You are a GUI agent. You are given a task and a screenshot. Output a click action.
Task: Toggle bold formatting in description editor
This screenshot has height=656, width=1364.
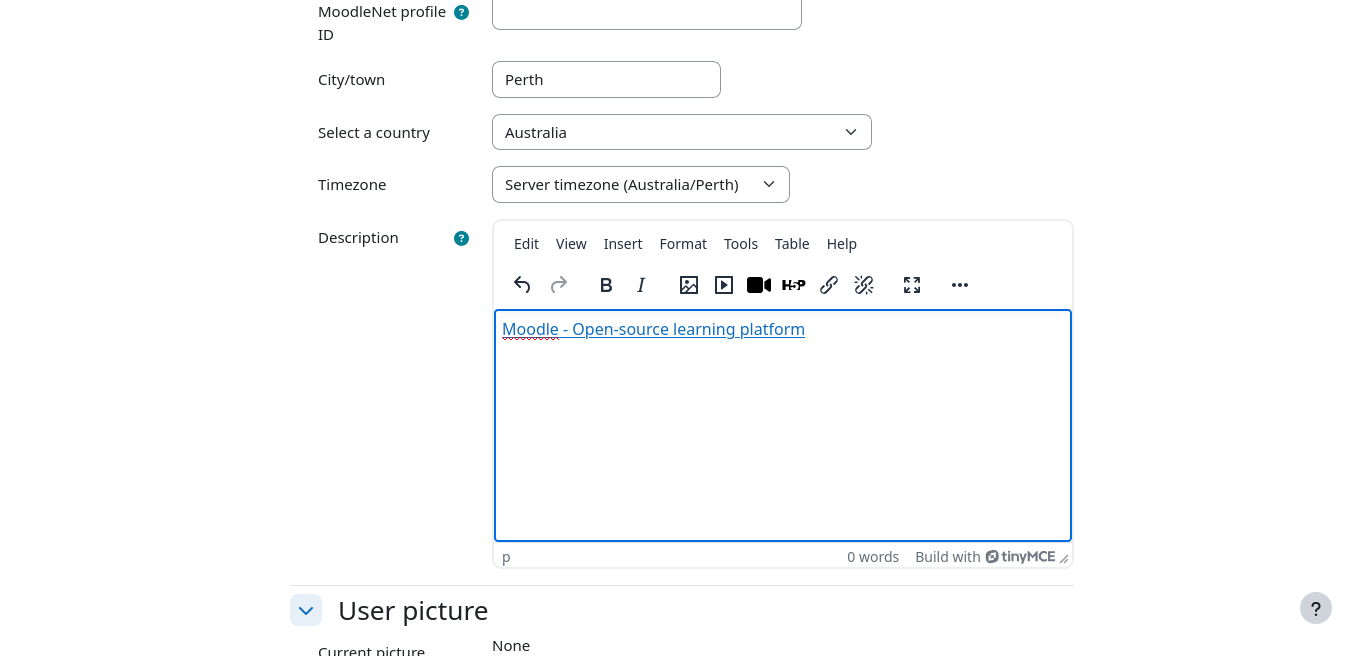(x=606, y=285)
